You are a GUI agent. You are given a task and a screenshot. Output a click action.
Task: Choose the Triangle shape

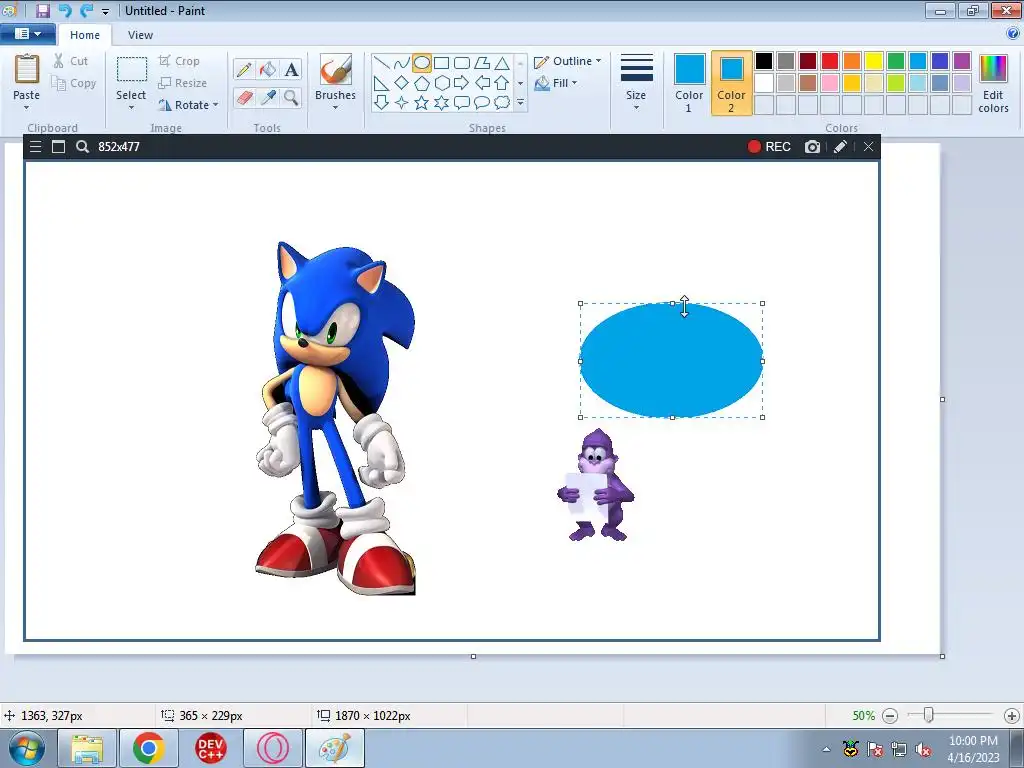tap(502, 63)
